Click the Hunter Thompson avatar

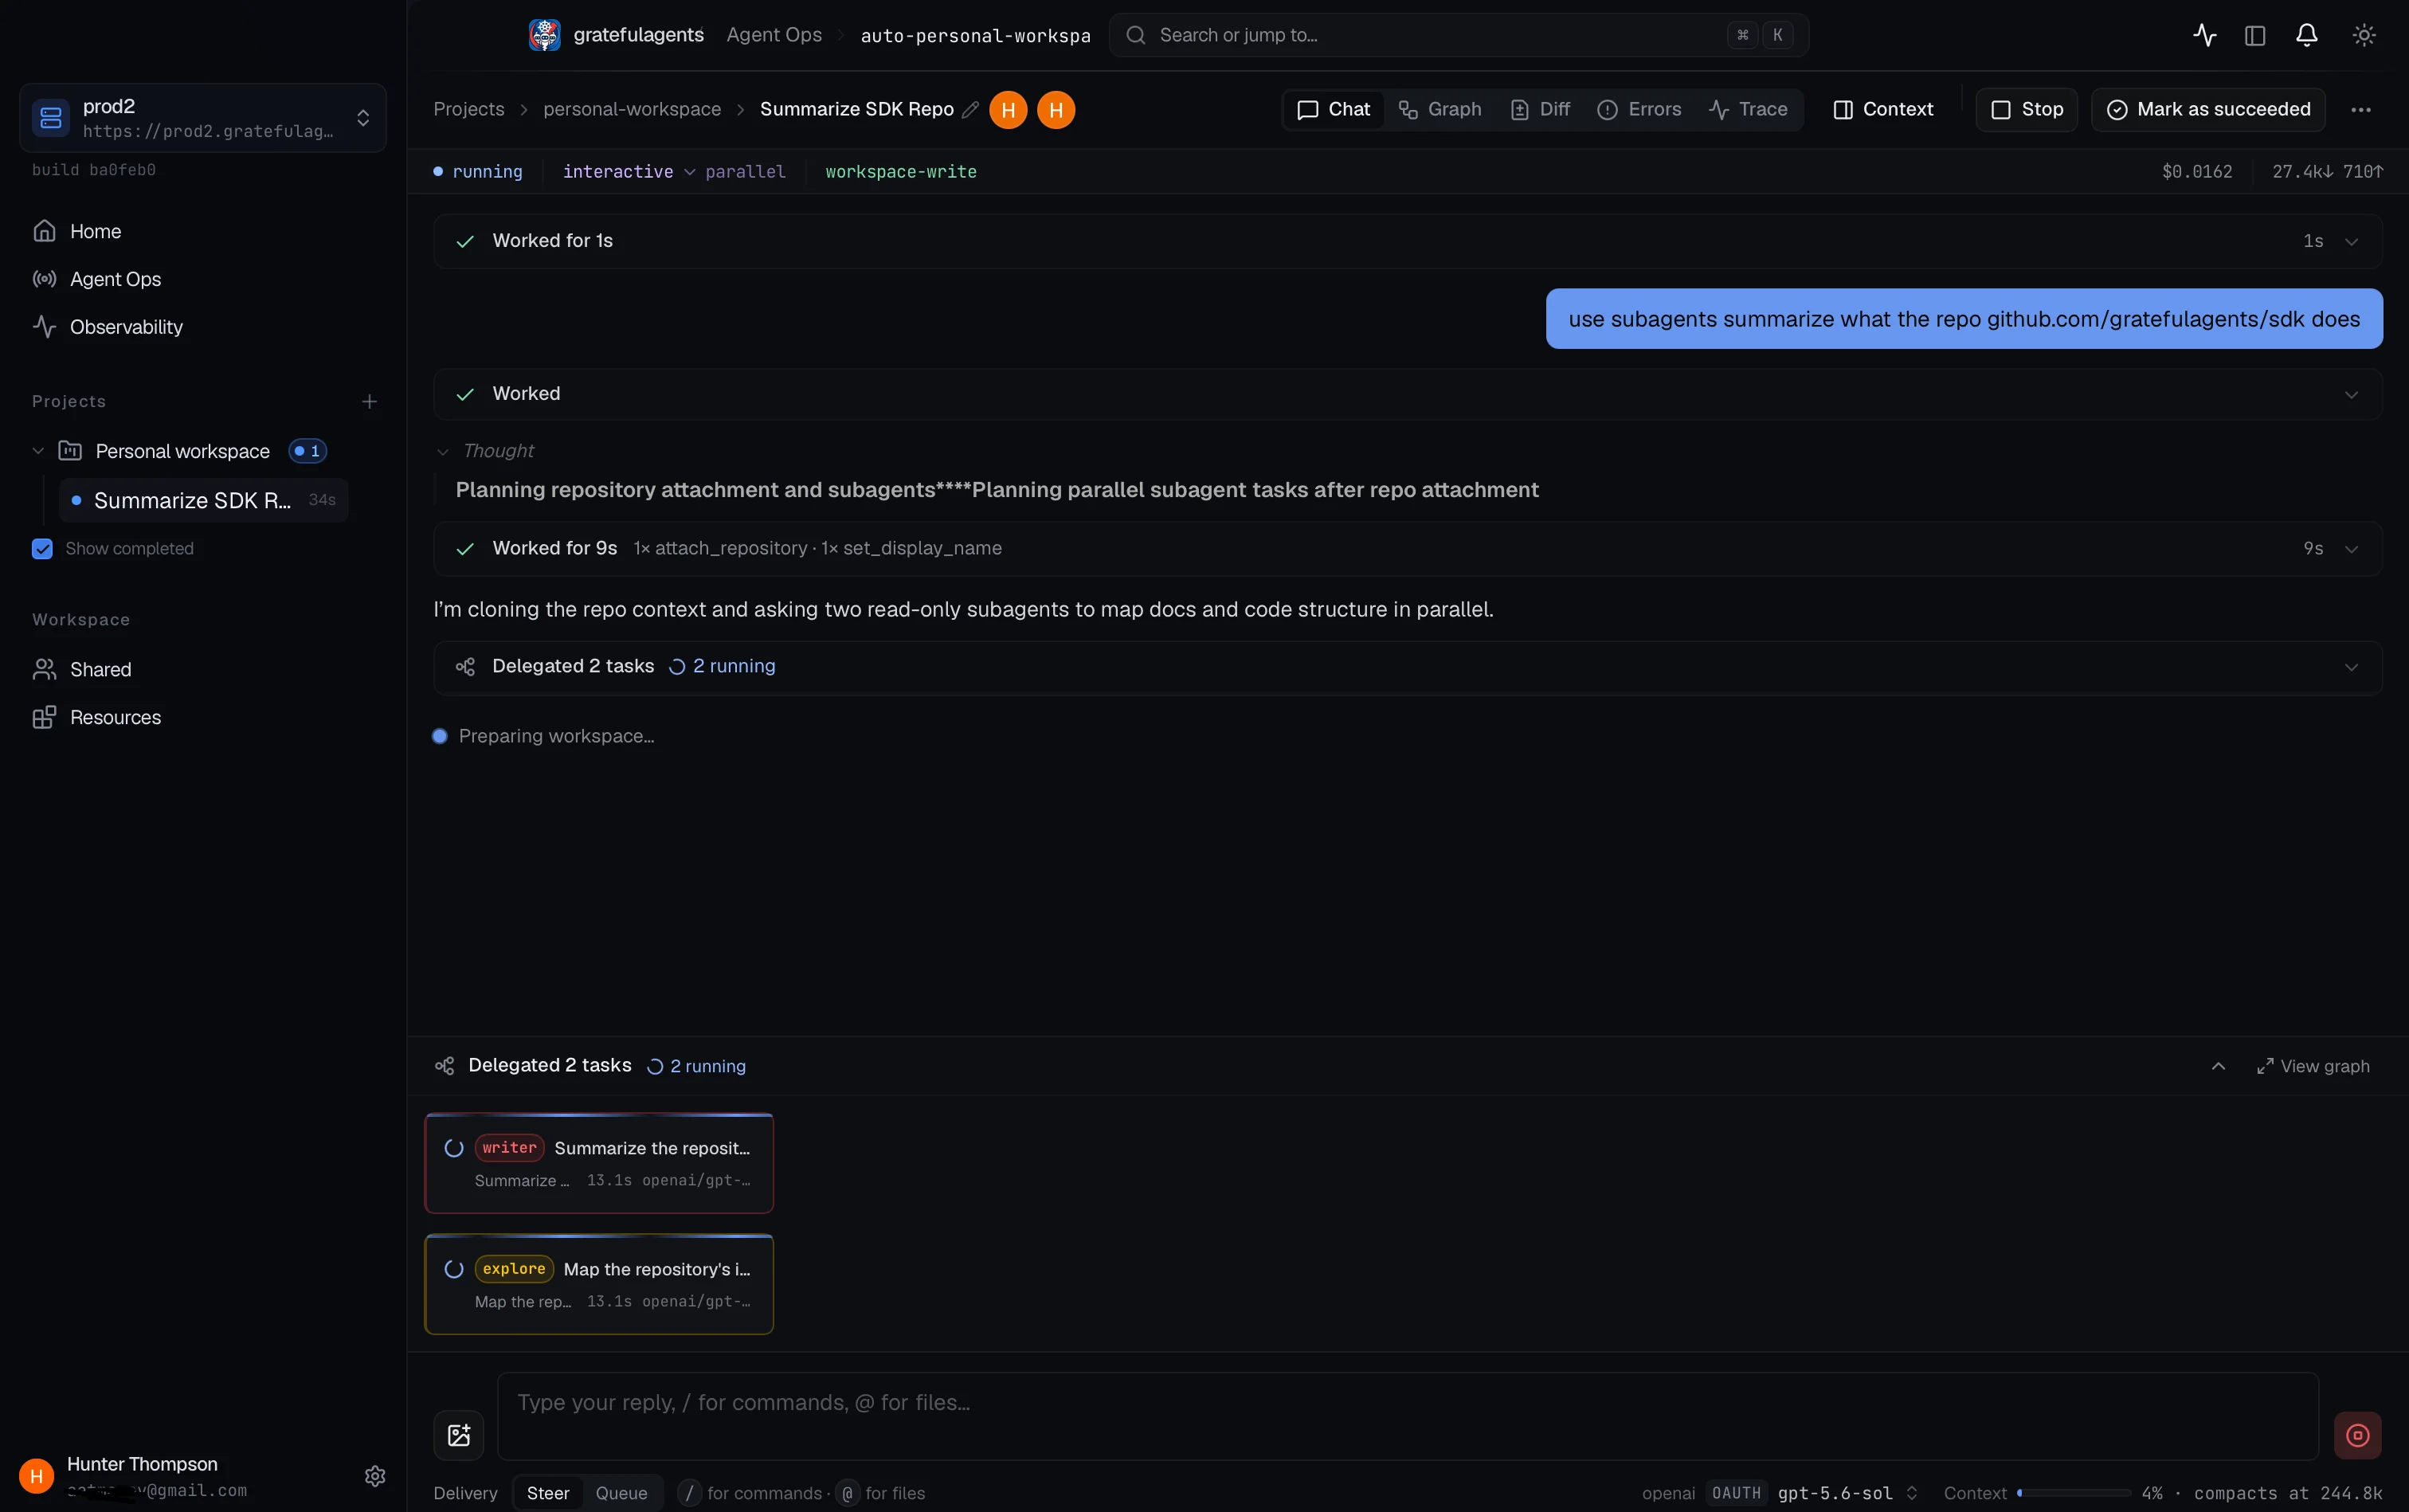(x=36, y=1476)
